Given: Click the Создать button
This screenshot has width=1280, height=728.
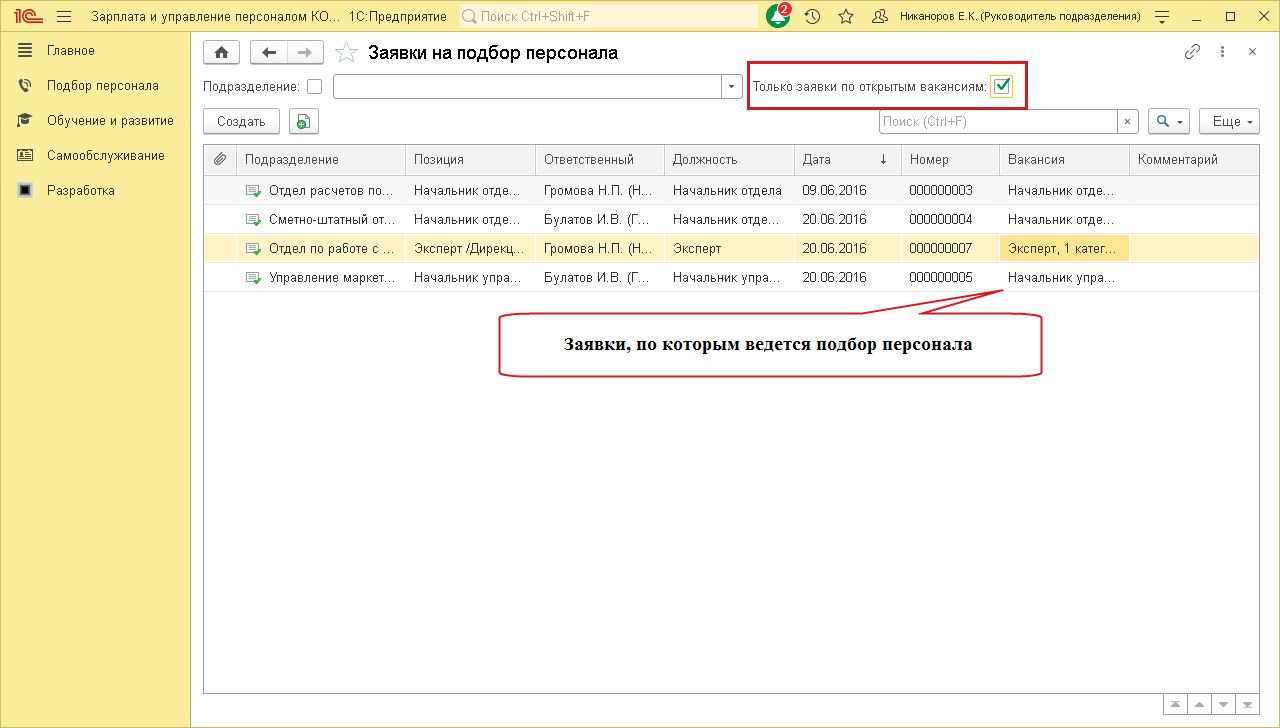Looking at the screenshot, I should coord(241,121).
